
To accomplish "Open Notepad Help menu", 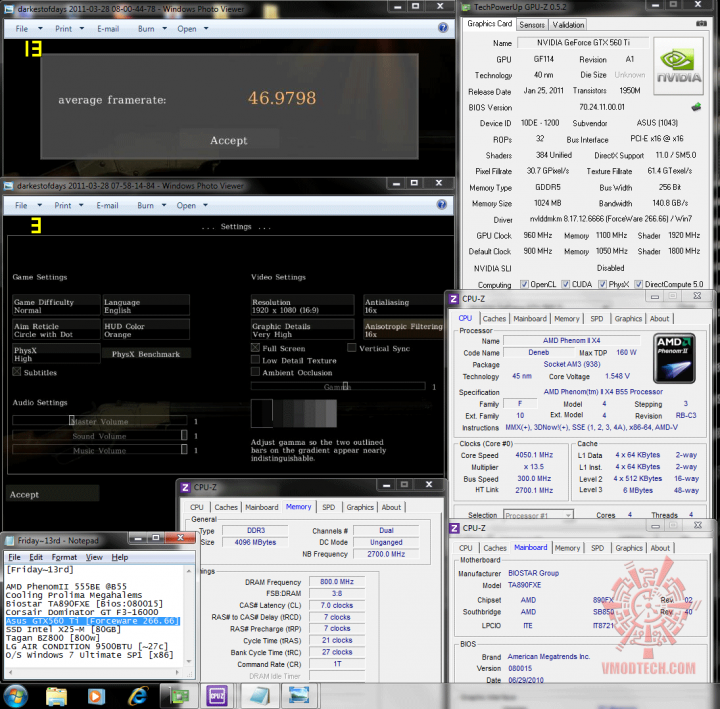I will (x=119, y=557).
